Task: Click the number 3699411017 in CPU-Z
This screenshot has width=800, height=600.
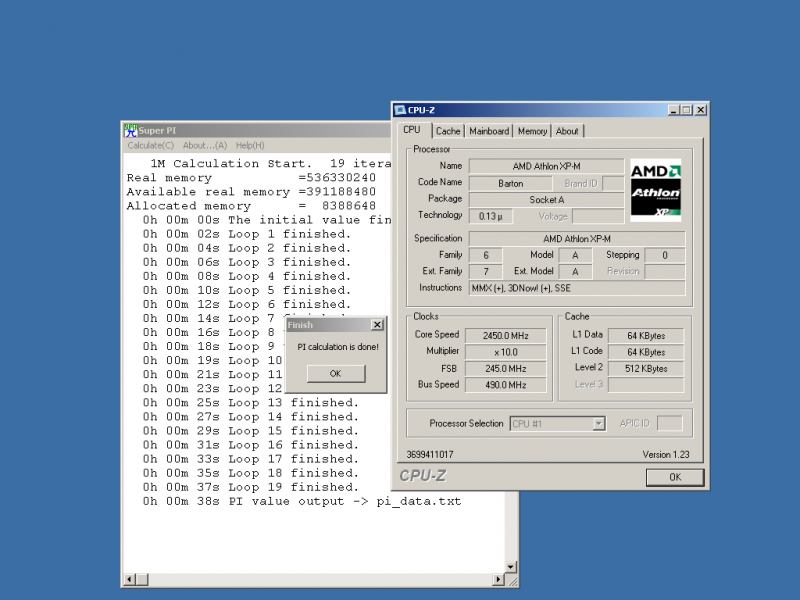Action: pyautogui.click(x=430, y=454)
